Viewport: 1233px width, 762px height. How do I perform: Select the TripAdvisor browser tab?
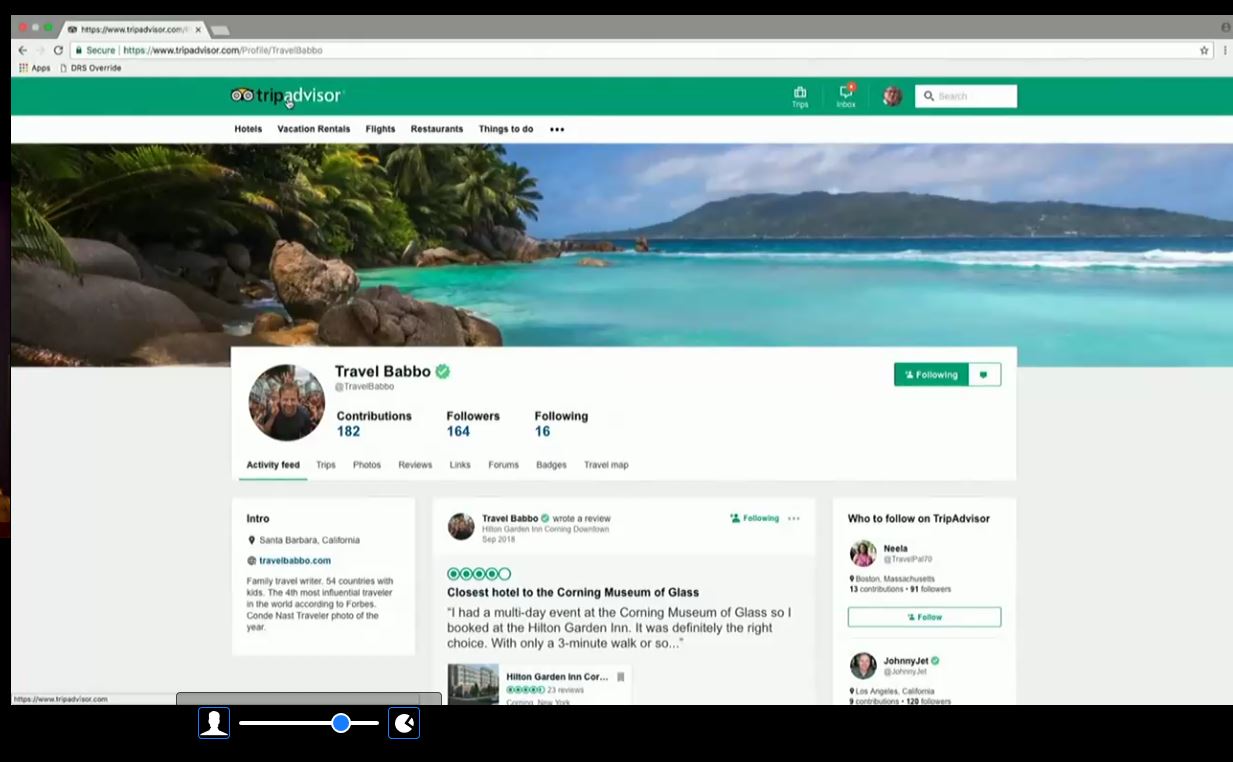133,29
